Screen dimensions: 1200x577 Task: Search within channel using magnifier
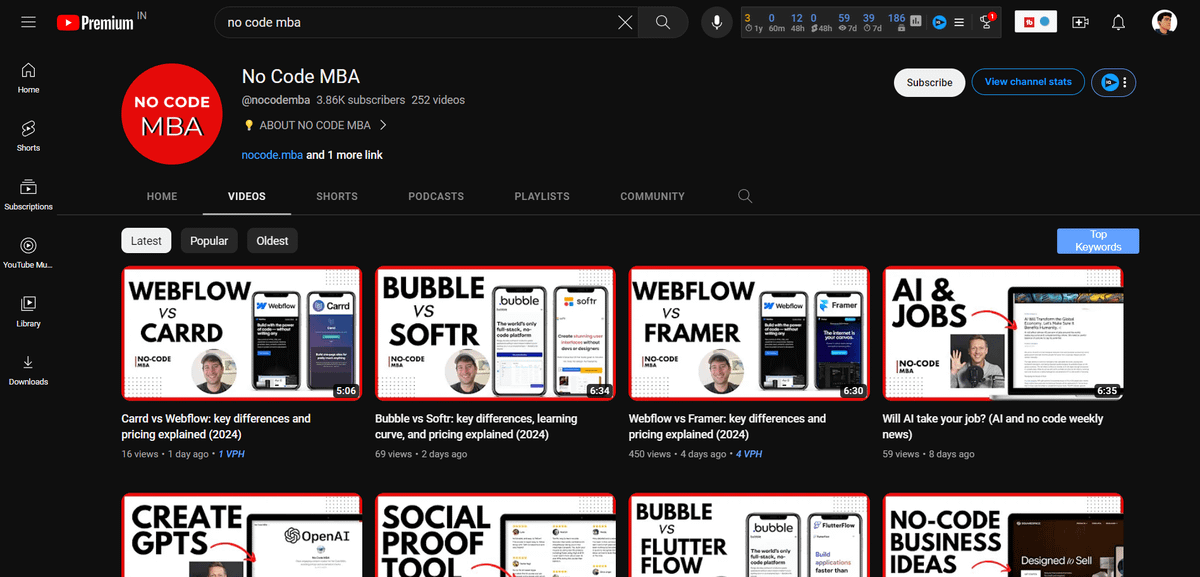745,196
